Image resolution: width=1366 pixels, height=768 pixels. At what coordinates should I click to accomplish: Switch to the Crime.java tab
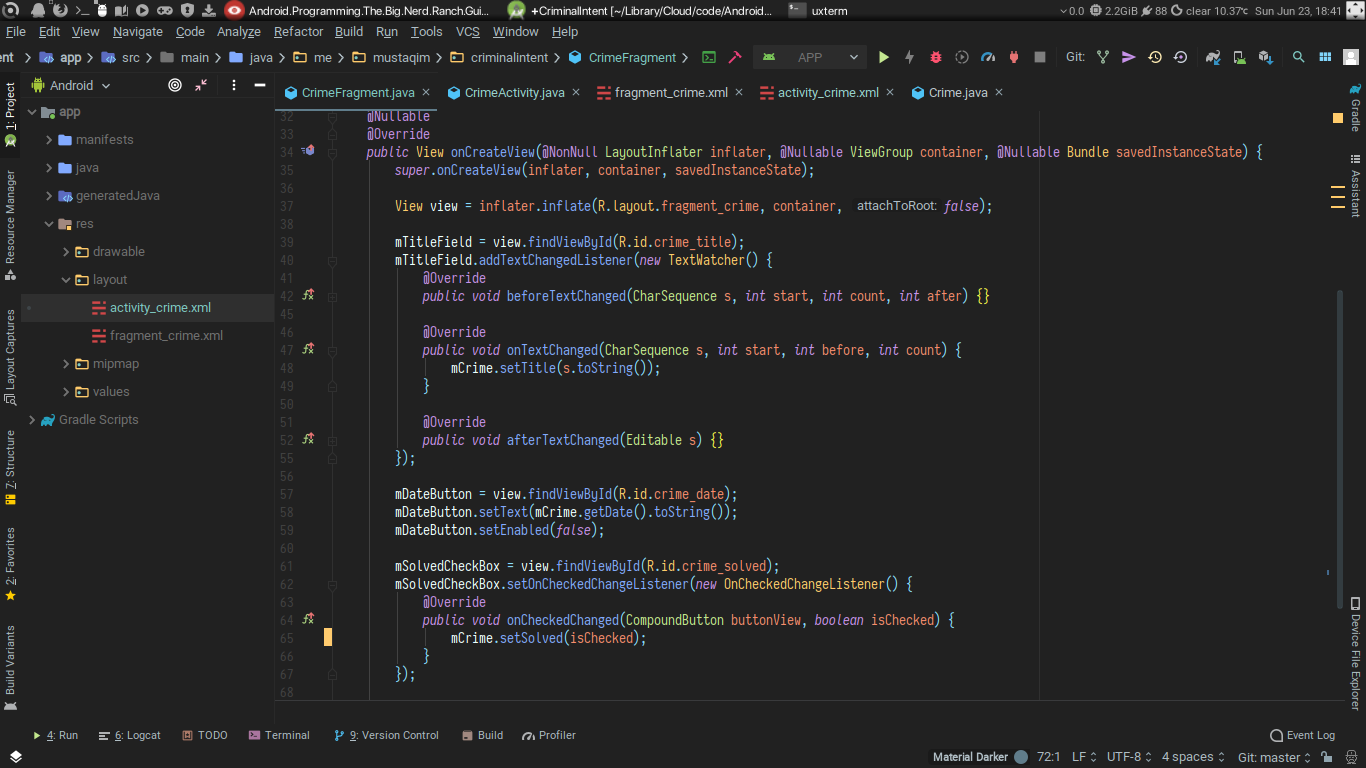point(957,93)
